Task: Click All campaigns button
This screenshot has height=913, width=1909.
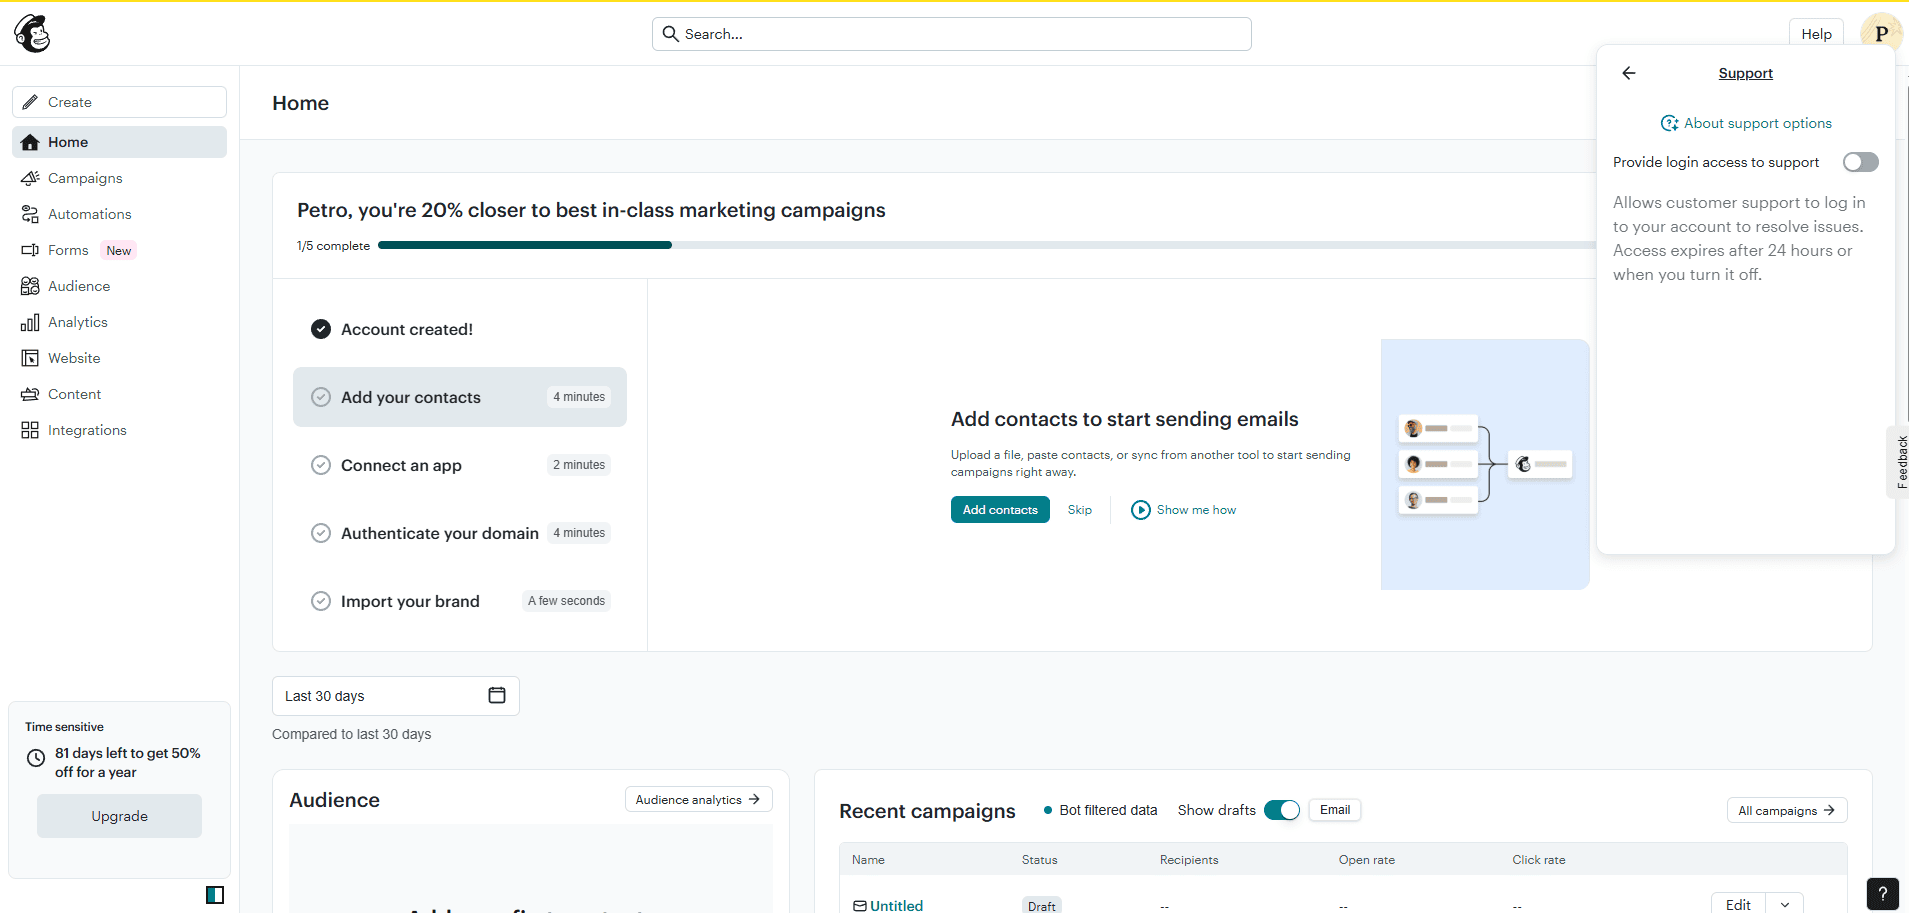Action: (x=1787, y=810)
